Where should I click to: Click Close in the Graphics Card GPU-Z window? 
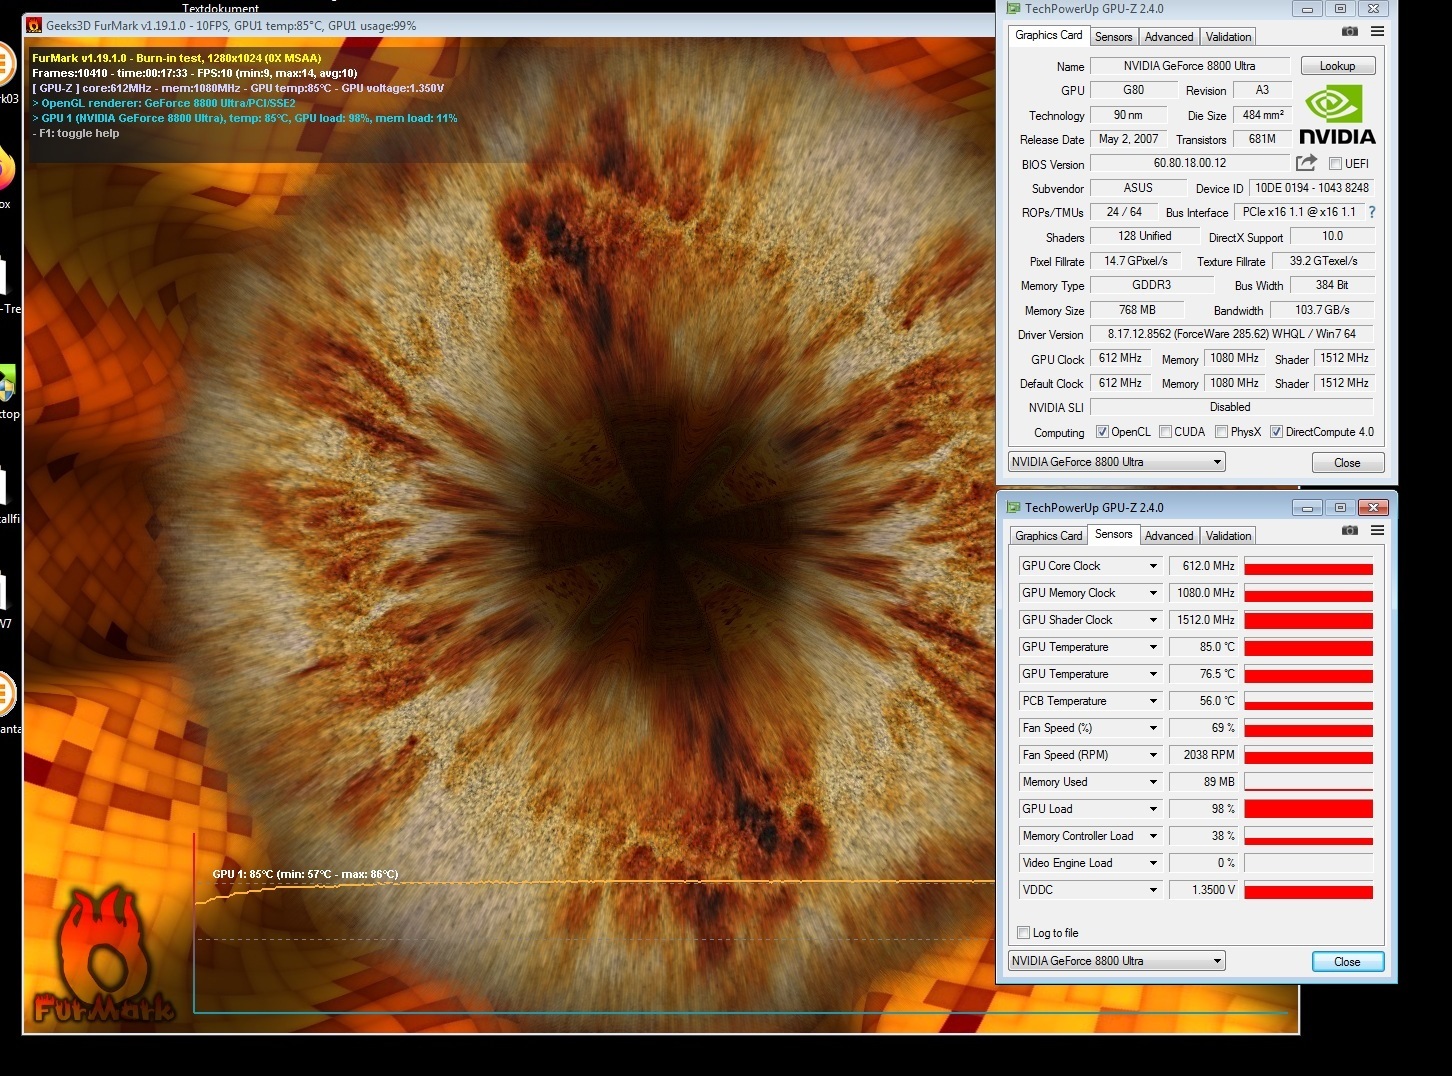[1347, 463]
